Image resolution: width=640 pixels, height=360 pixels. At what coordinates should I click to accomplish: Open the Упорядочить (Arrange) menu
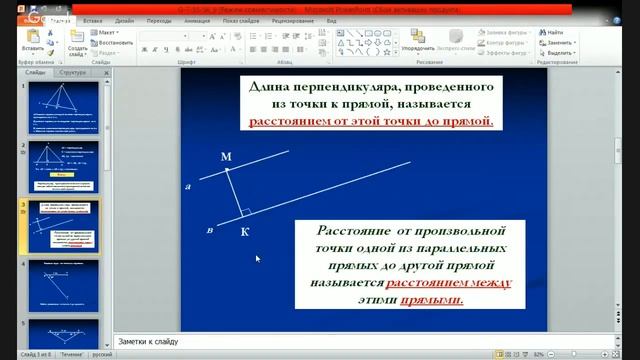point(418,41)
